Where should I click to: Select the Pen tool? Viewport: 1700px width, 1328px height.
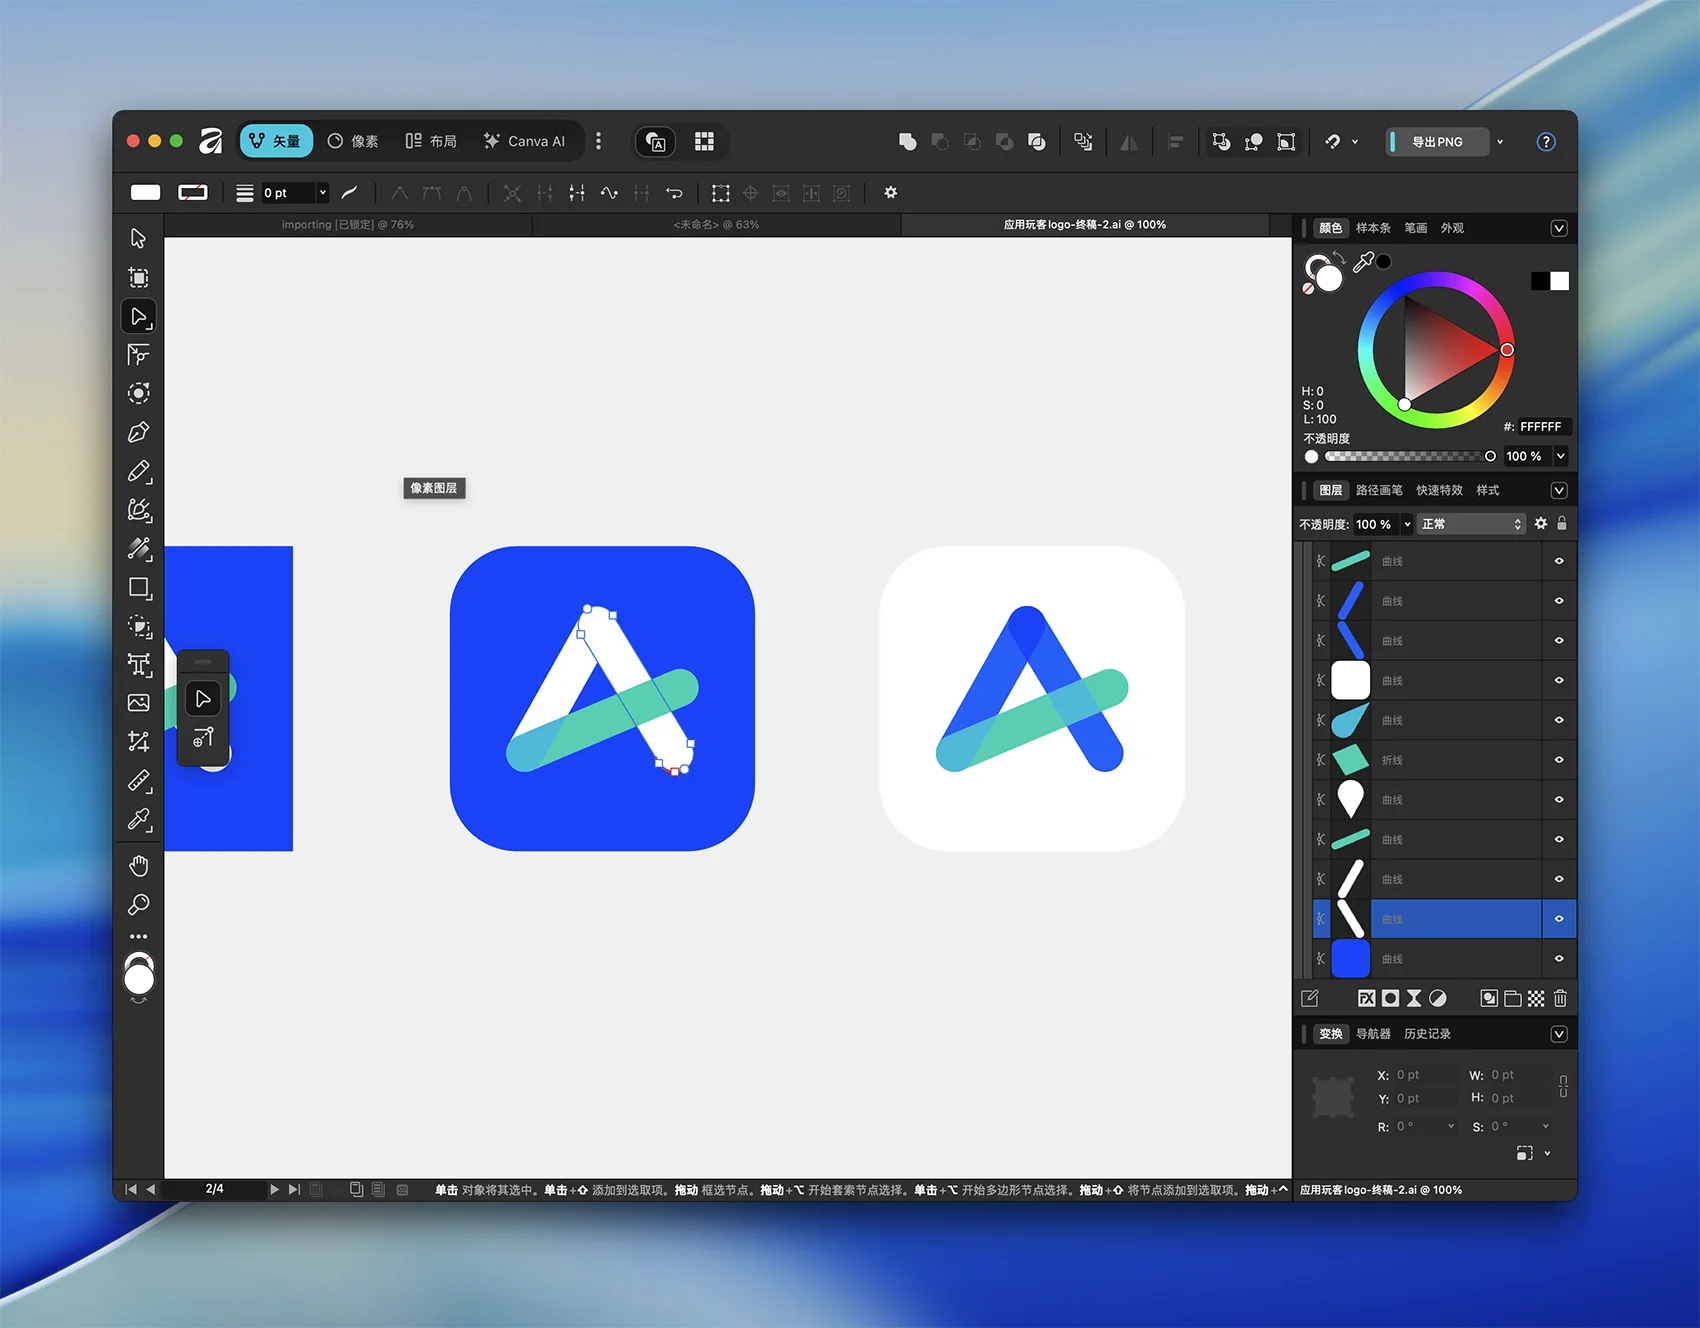coord(139,432)
